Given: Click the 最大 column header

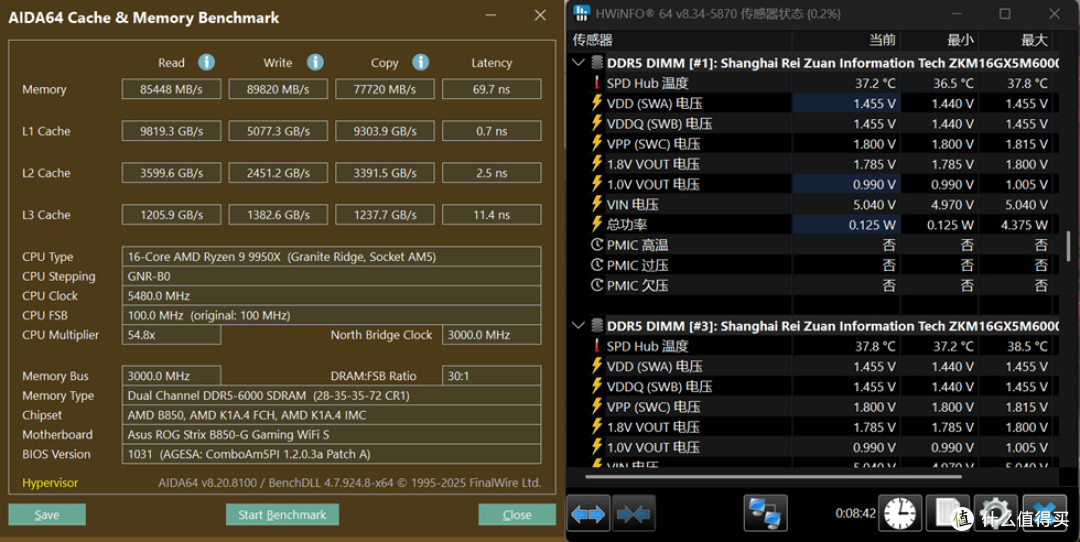Looking at the screenshot, I should coord(1034,40).
